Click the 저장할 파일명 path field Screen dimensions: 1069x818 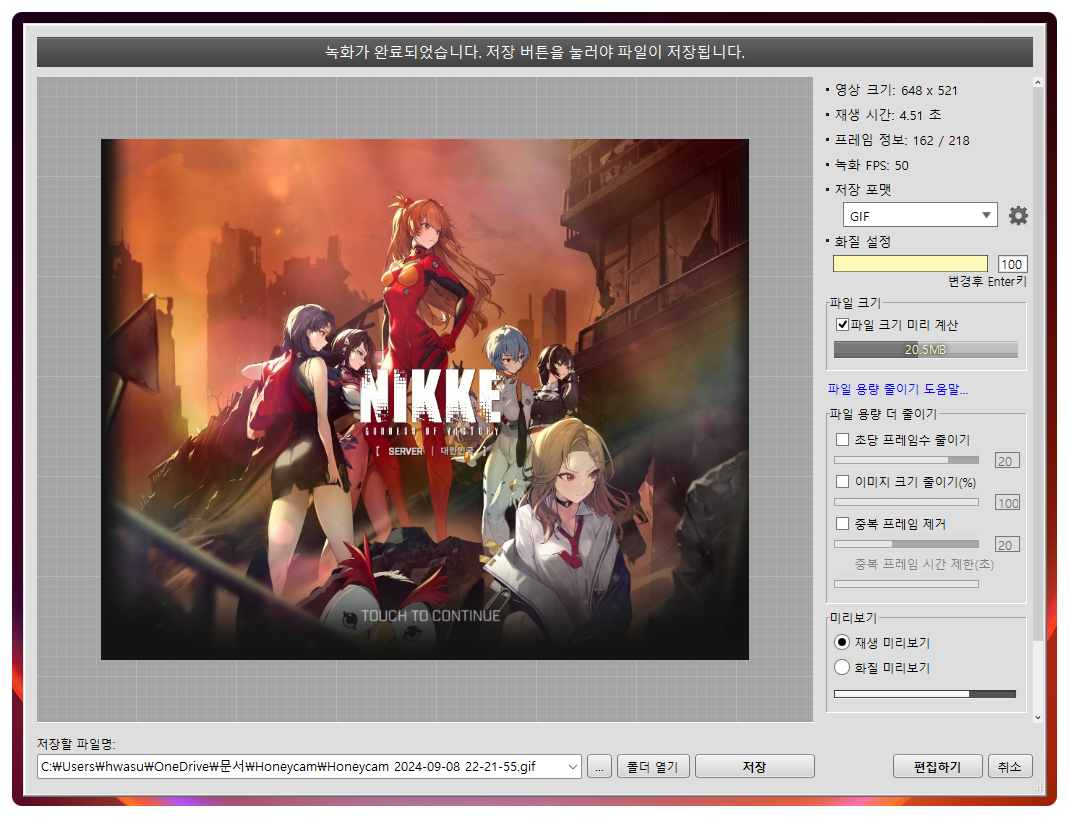(309, 767)
